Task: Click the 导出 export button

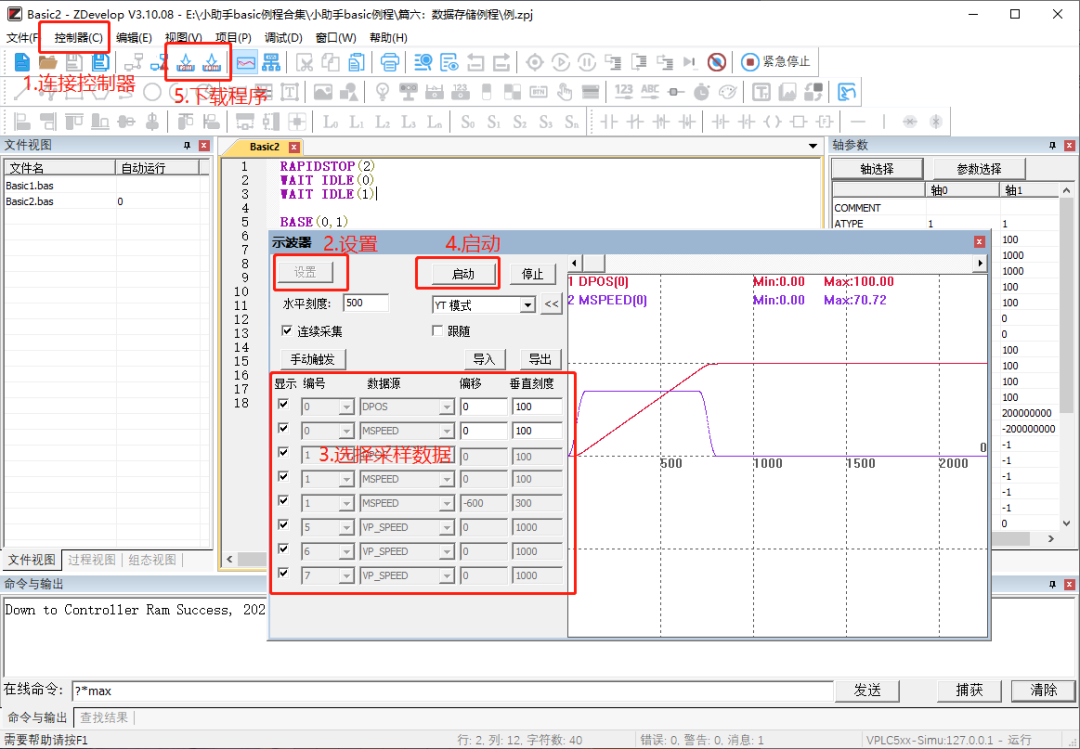Action: point(540,359)
